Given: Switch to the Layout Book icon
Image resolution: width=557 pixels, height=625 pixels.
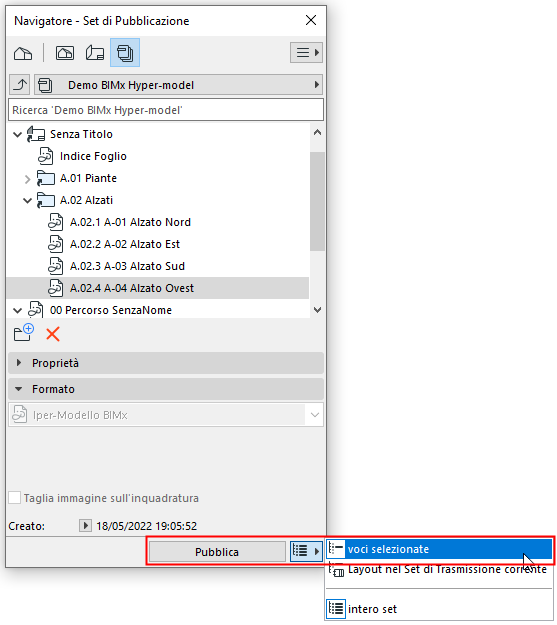Looking at the screenshot, I should [x=95, y=53].
